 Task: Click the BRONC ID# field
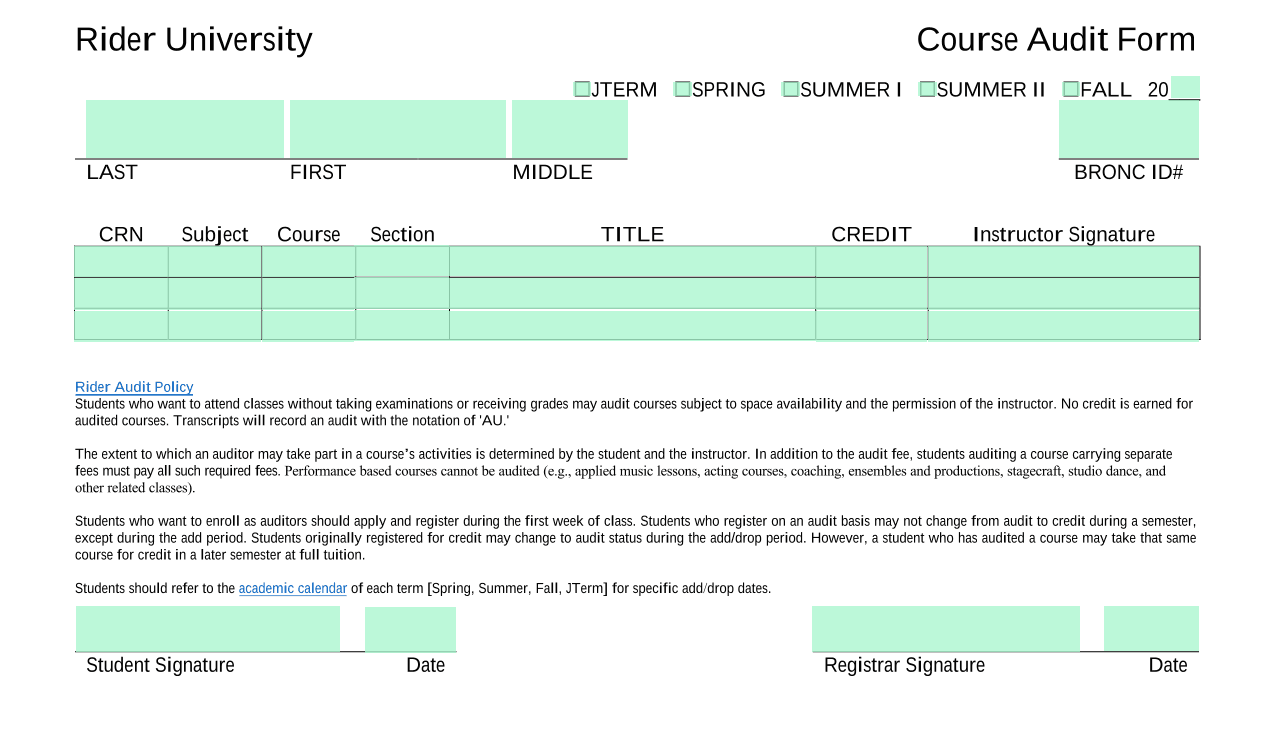point(1129,129)
